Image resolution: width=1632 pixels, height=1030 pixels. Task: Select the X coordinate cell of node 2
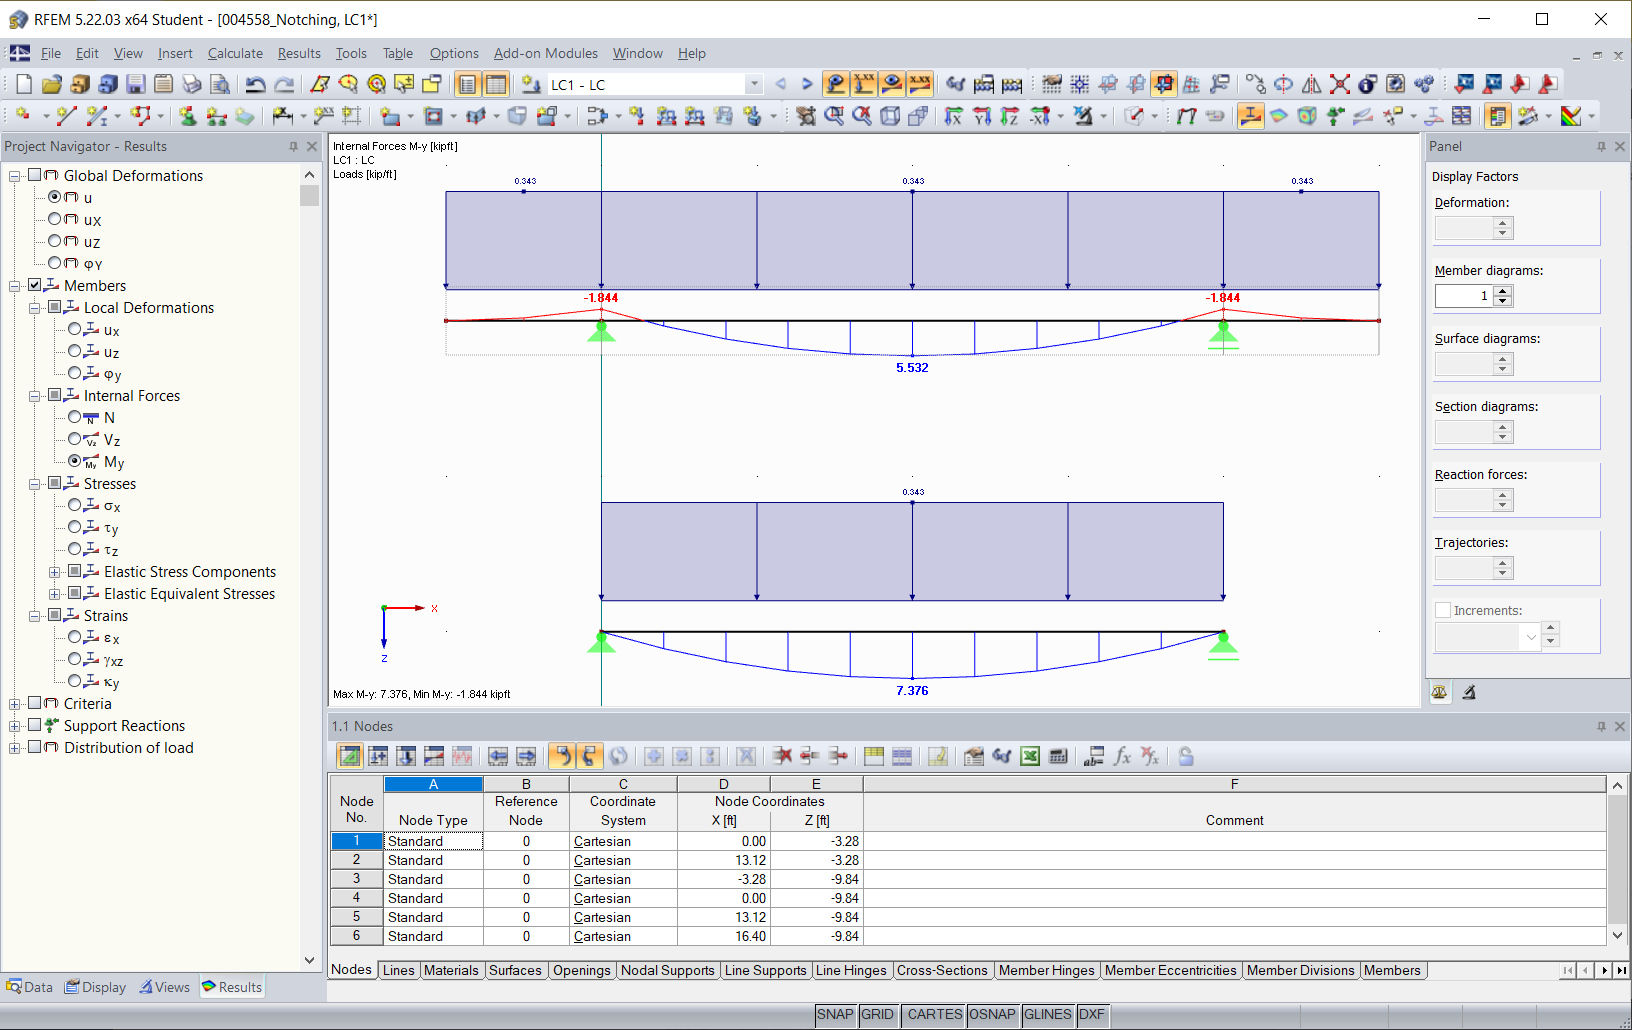[723, 860]
